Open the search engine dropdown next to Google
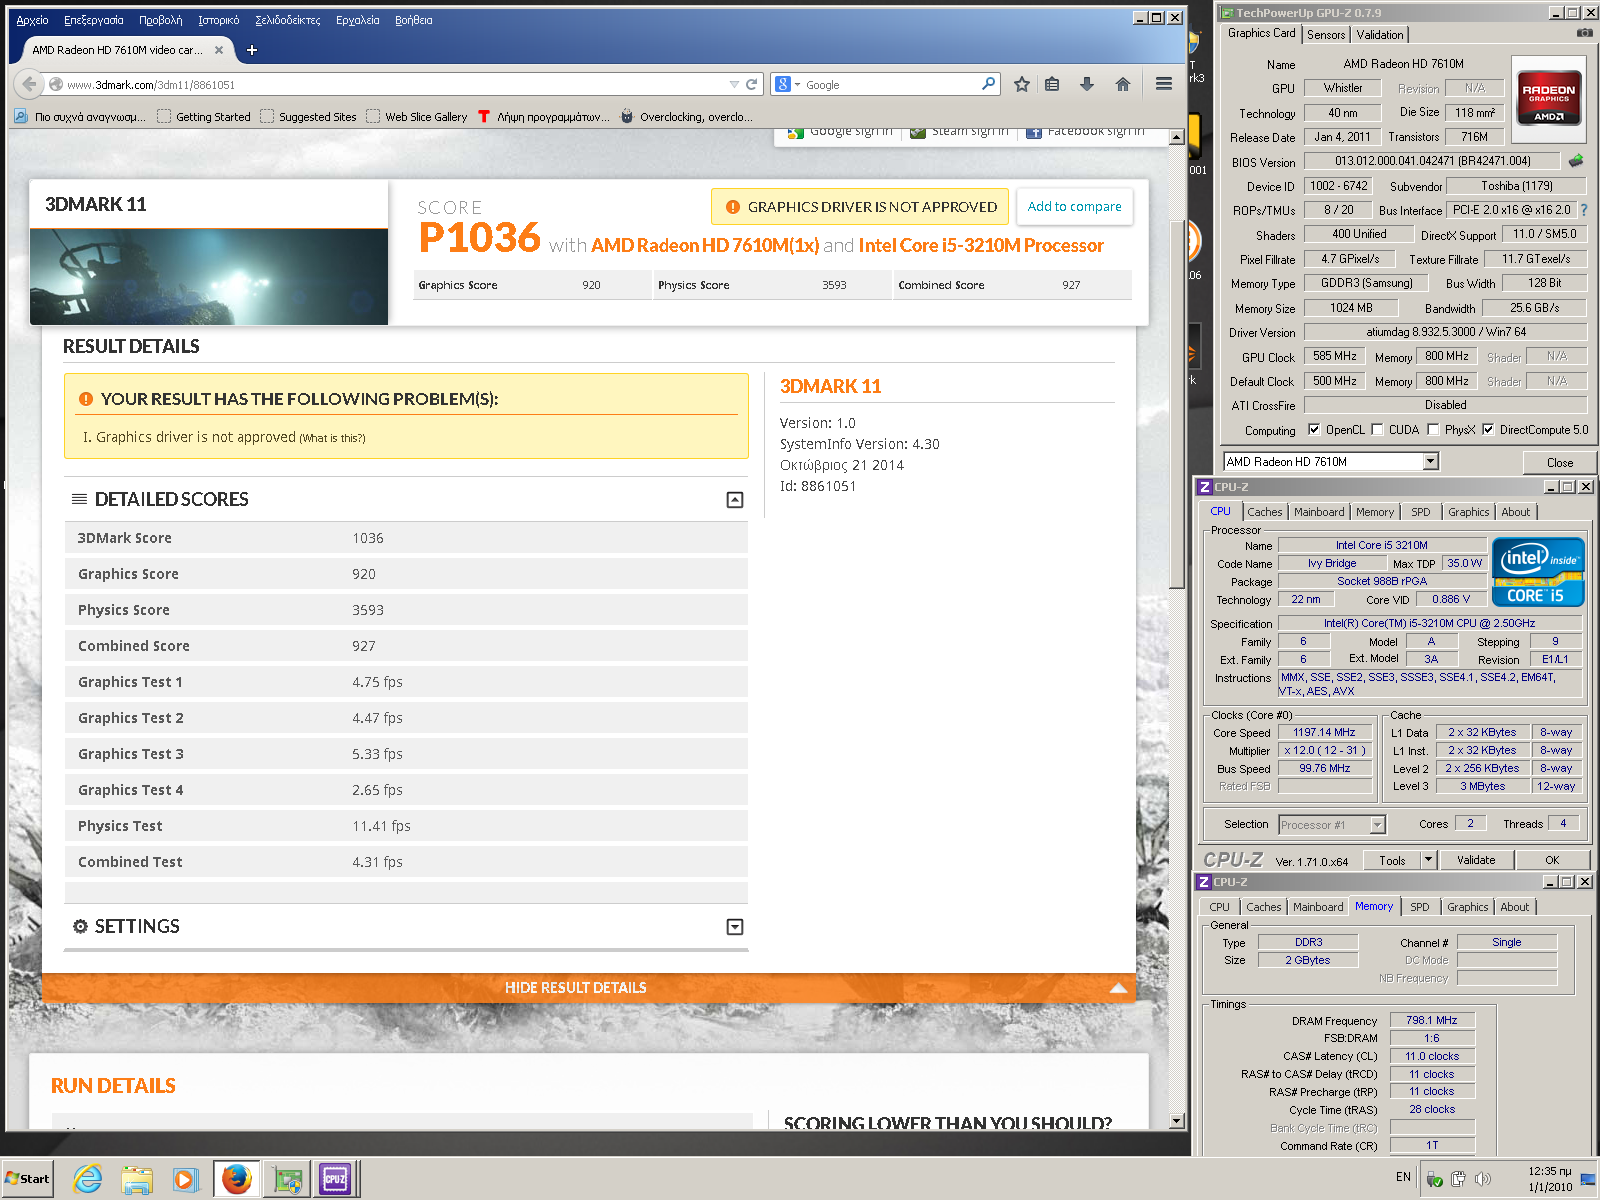The width and height of the screenshot is (1600, 1200). [x=797, y=85]
